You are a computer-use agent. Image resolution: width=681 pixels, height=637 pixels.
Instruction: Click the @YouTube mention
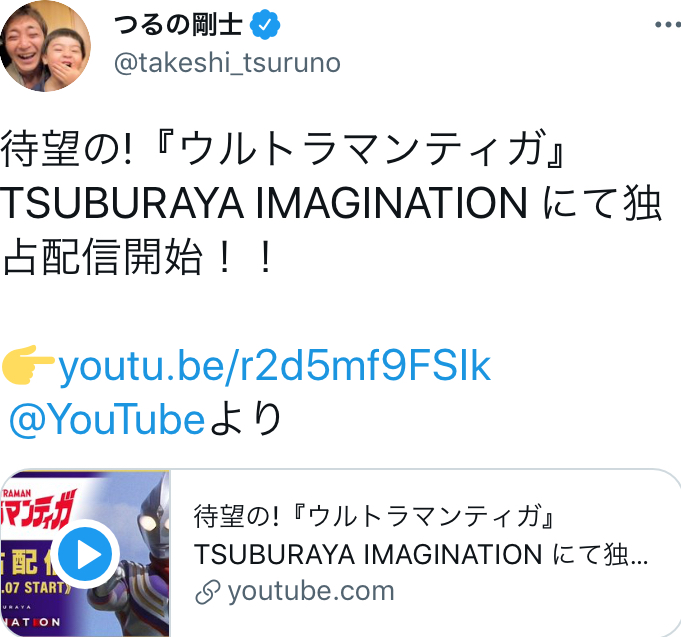point(106,419)
